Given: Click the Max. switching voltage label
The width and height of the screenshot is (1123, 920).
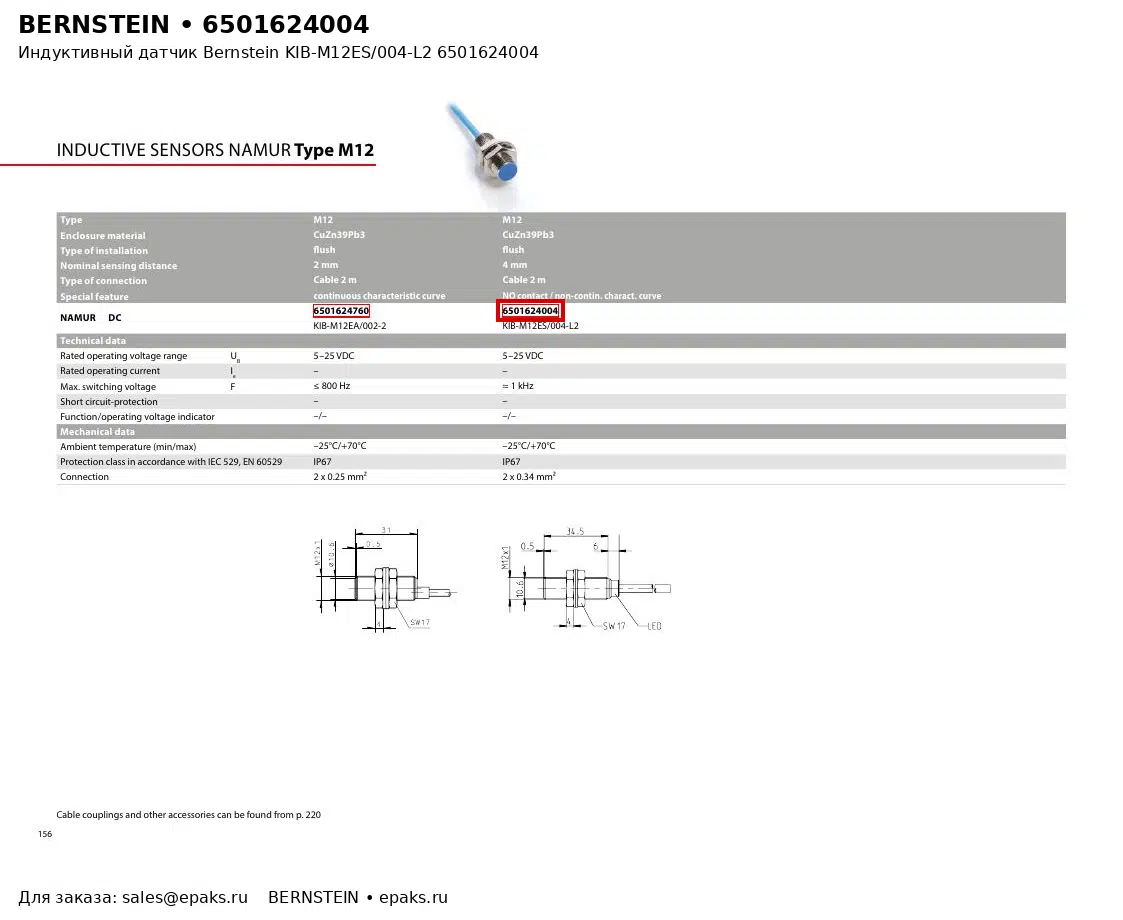Looking at the screenshot, I should click(x=107, y=387).
